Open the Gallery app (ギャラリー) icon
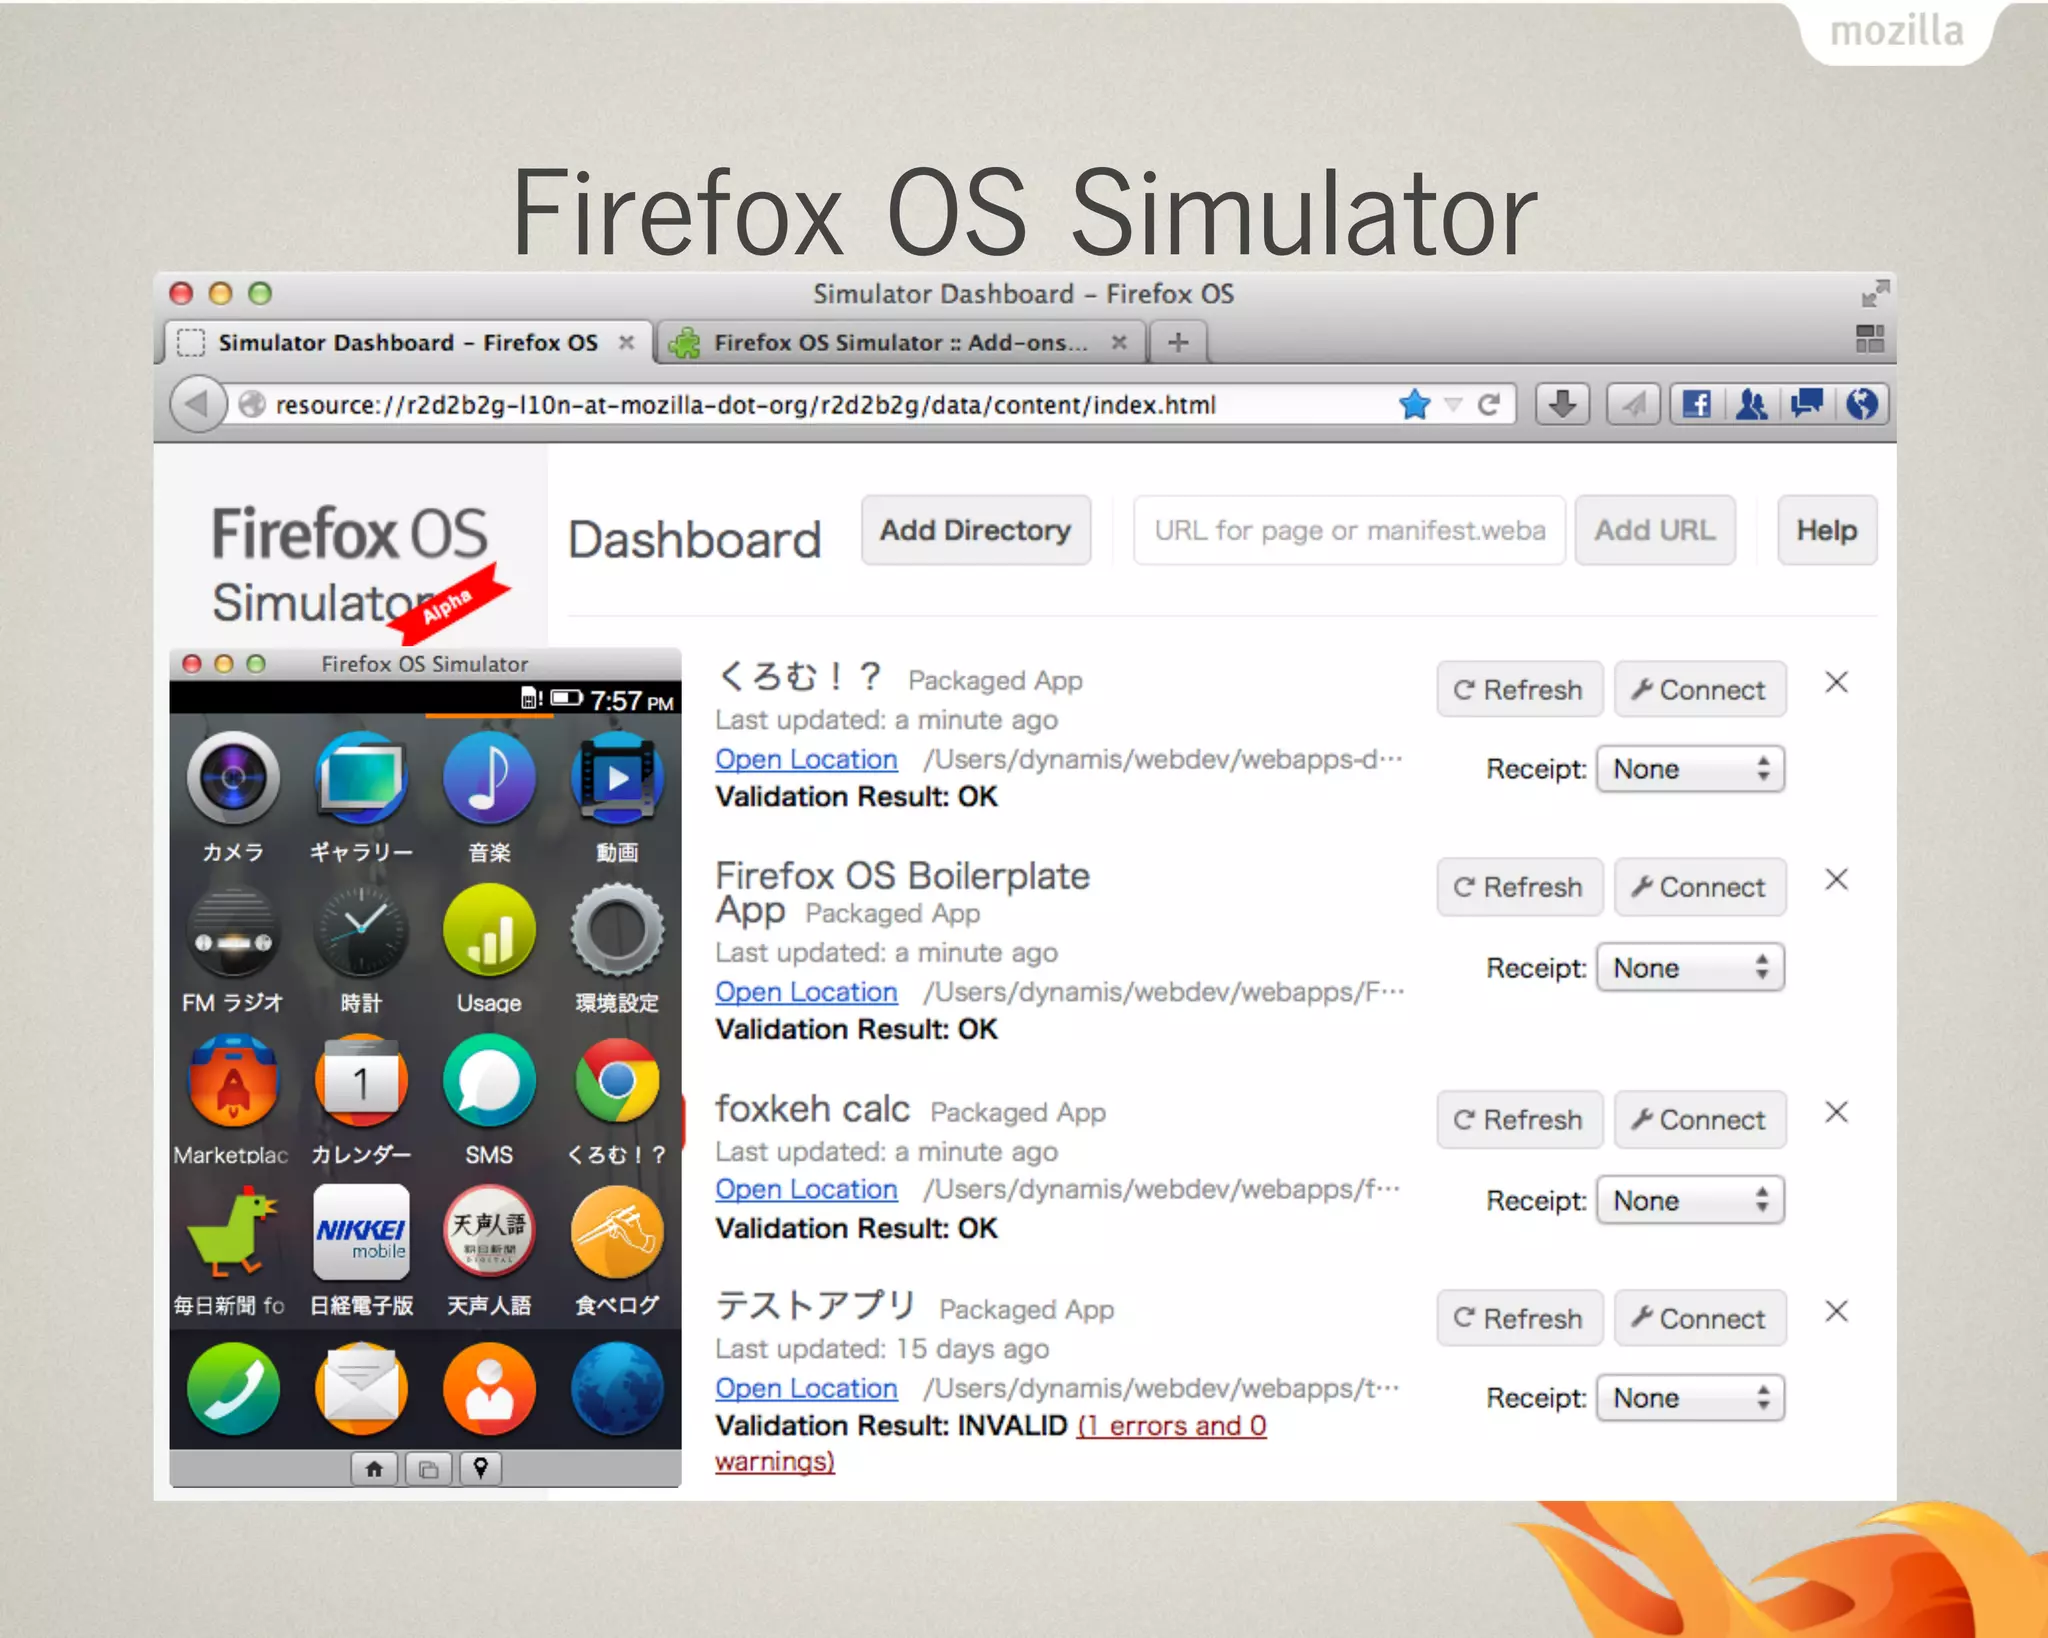Screen dimensions: 2048x1638 (x=361, y=779)
